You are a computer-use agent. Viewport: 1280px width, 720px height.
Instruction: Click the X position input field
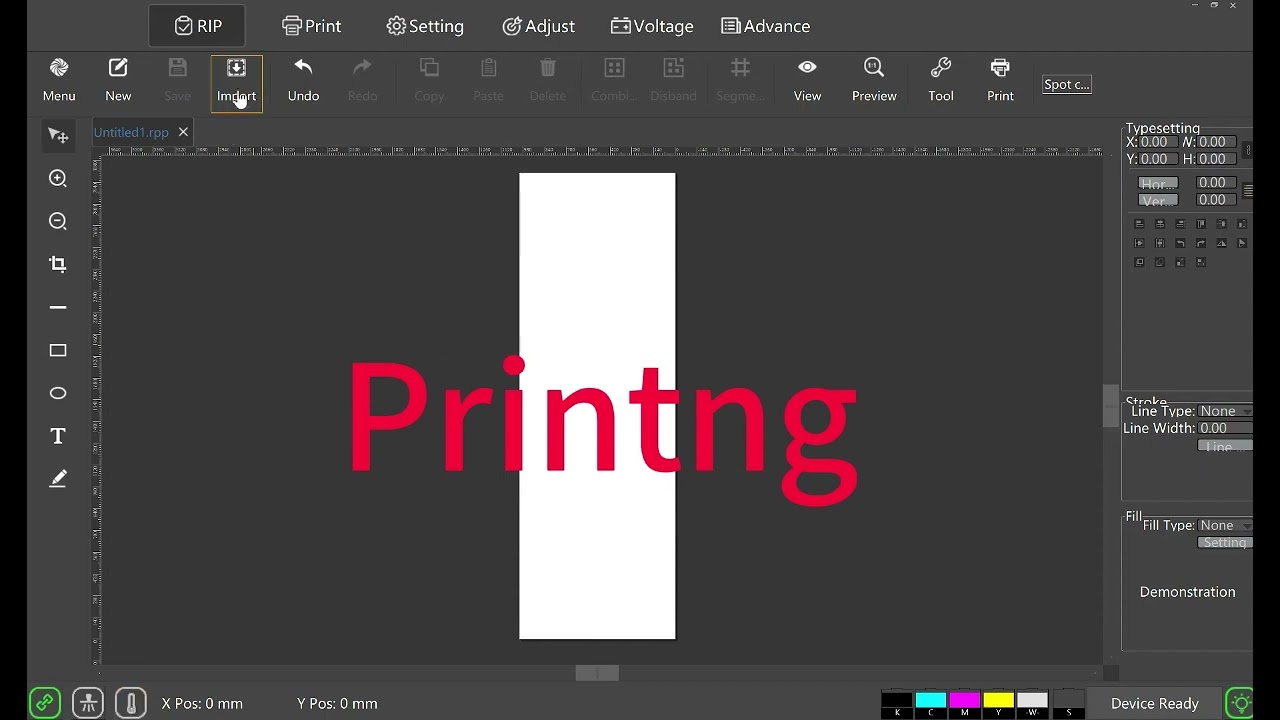point(1158,142)
